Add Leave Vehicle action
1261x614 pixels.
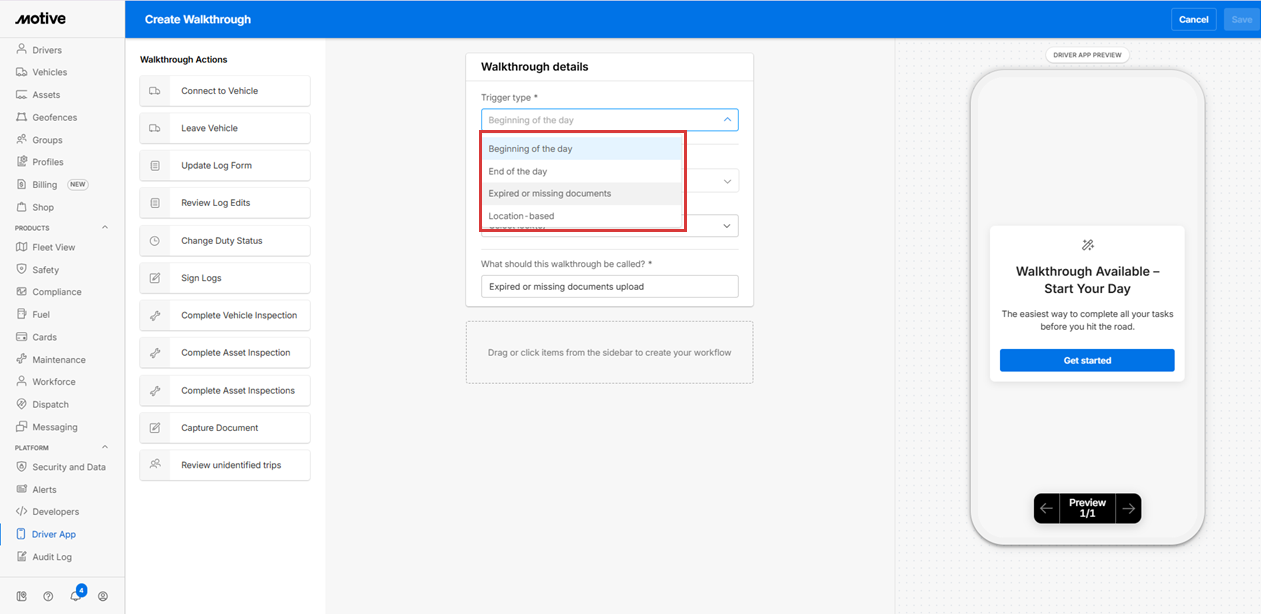[225, 128]
